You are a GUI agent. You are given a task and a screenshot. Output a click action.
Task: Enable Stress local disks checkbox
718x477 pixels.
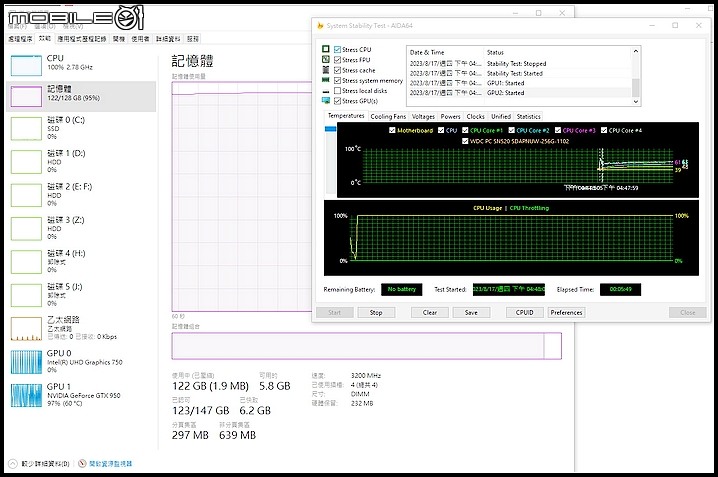point(337,91)
